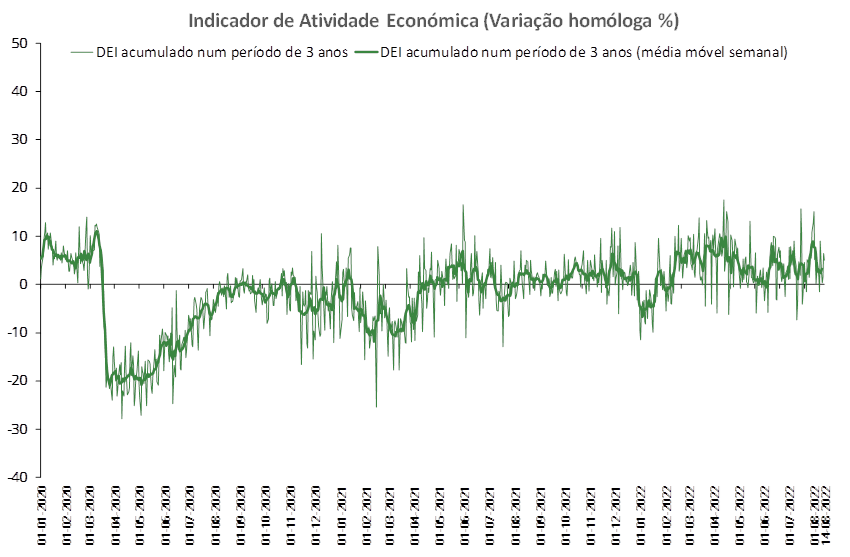Click x-axis date label '01-07-2020'
850x557 pixels.
(x=190, y=515)
